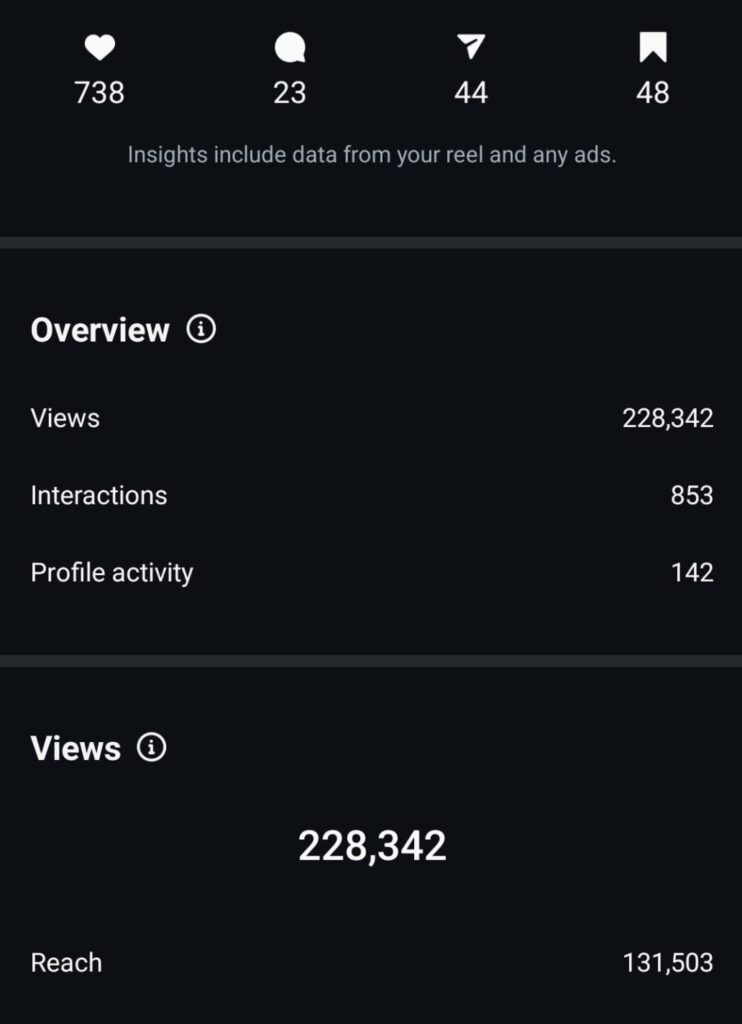Click the large 228,342 views total
Viewport: 742px width, 1024px height.
(x=372, y=846)
